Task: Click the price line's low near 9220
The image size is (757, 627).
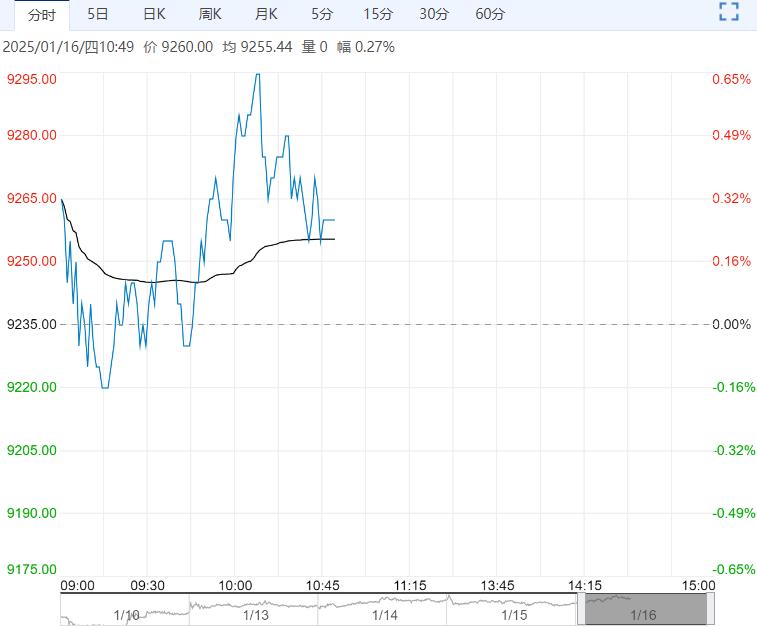Action: pos(104,387)
